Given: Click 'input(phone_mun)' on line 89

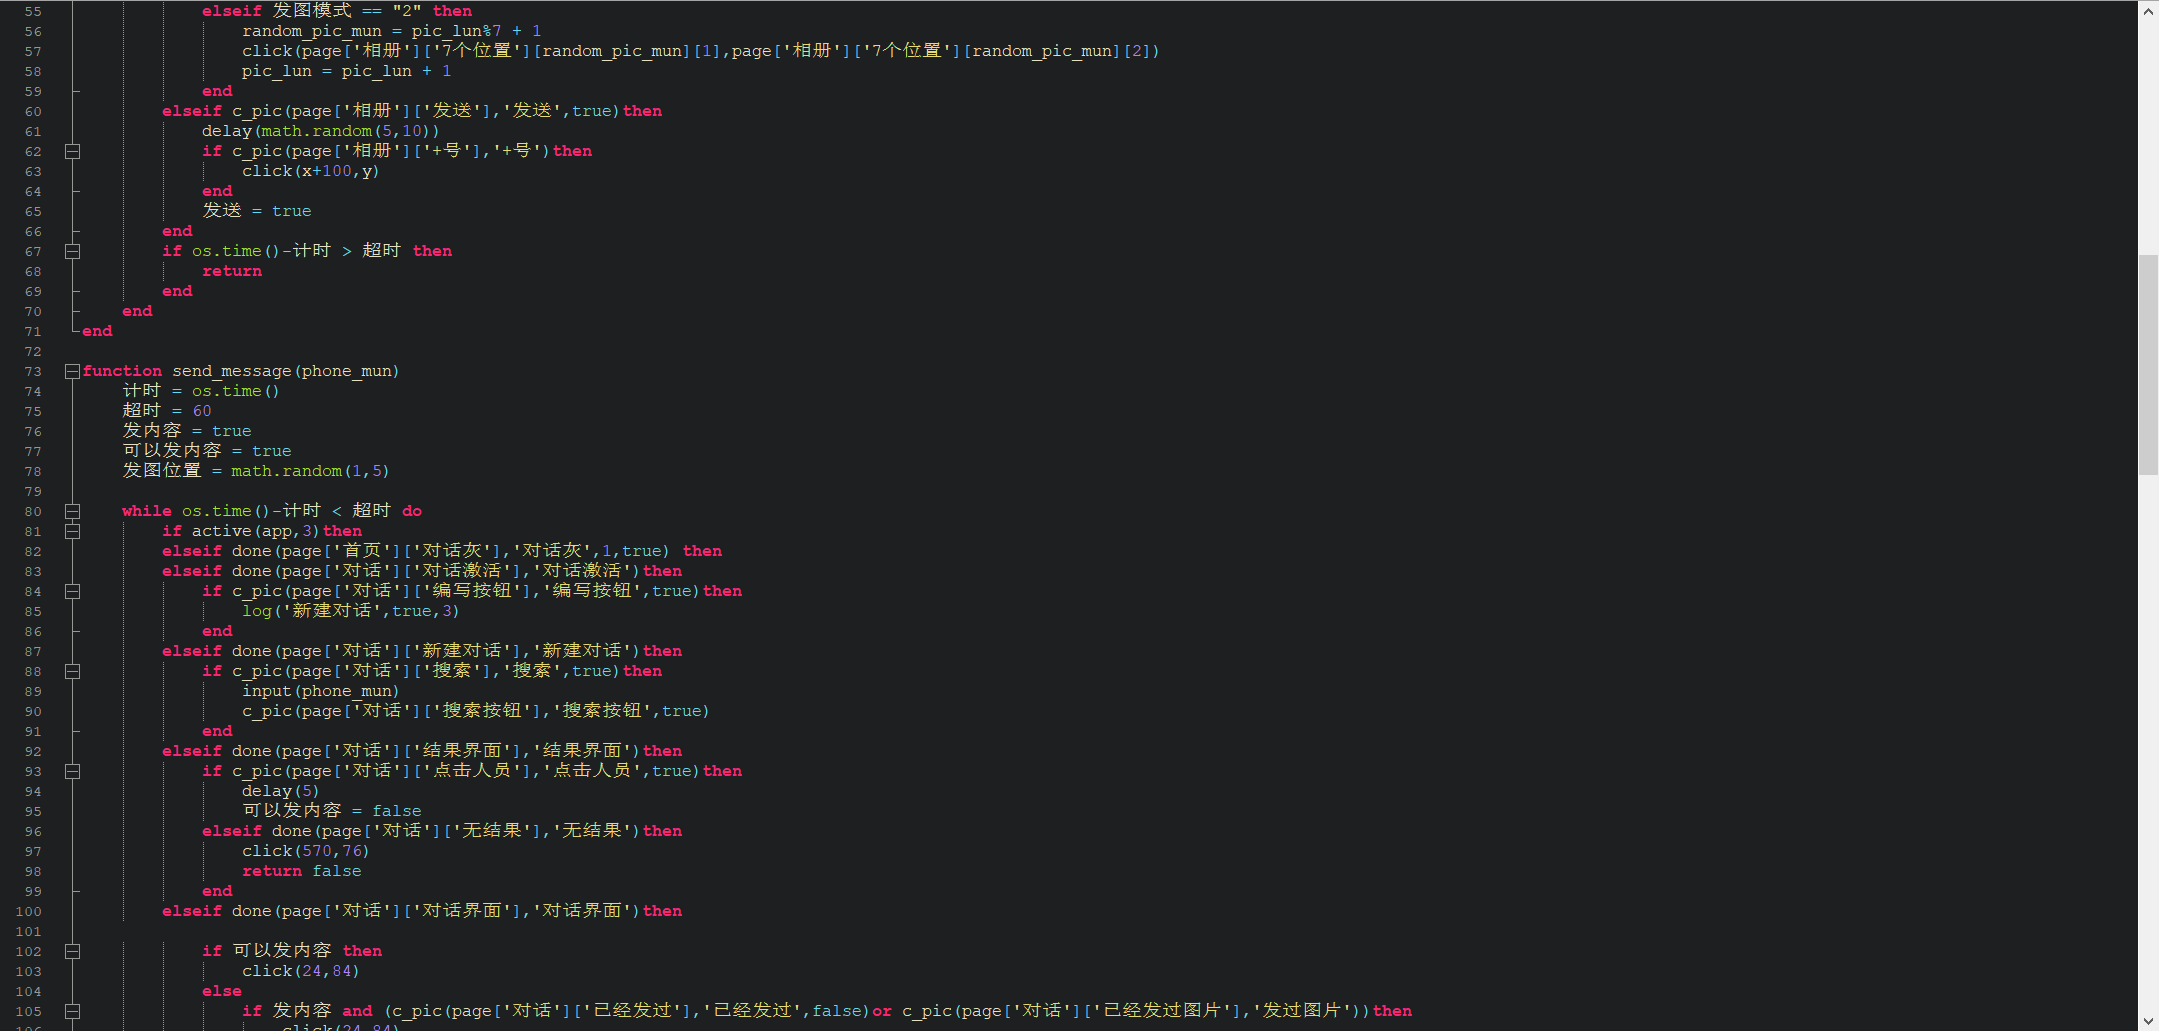Looking at the screenshot, I should (320, 691).
